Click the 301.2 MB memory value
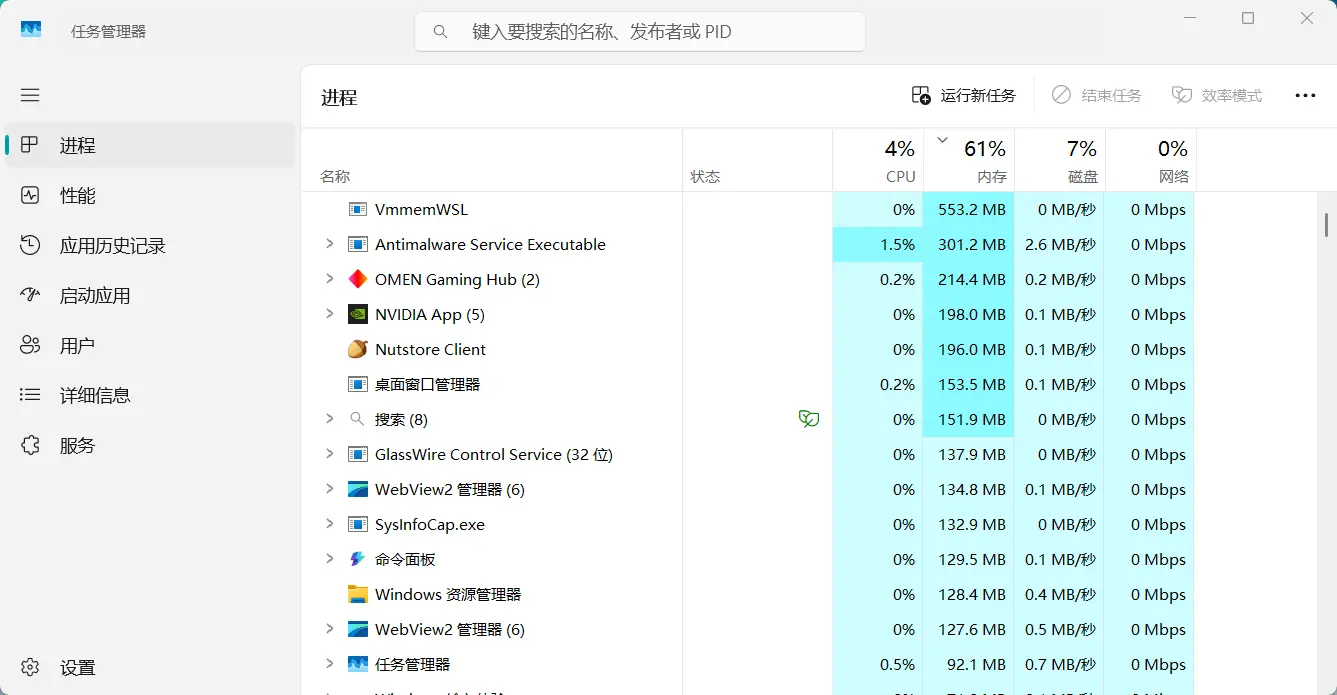This screenshot has height=695, width=1337. (x=972, y=244)
